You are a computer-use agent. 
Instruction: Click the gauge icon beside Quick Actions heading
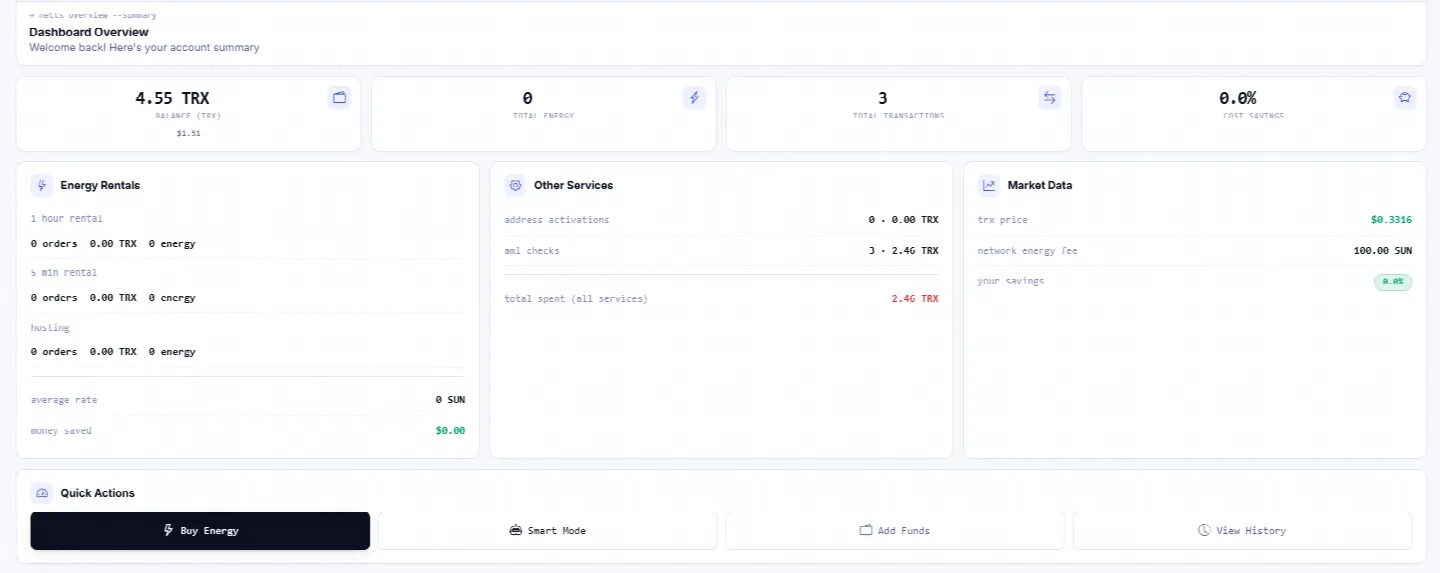pos(42,493)
